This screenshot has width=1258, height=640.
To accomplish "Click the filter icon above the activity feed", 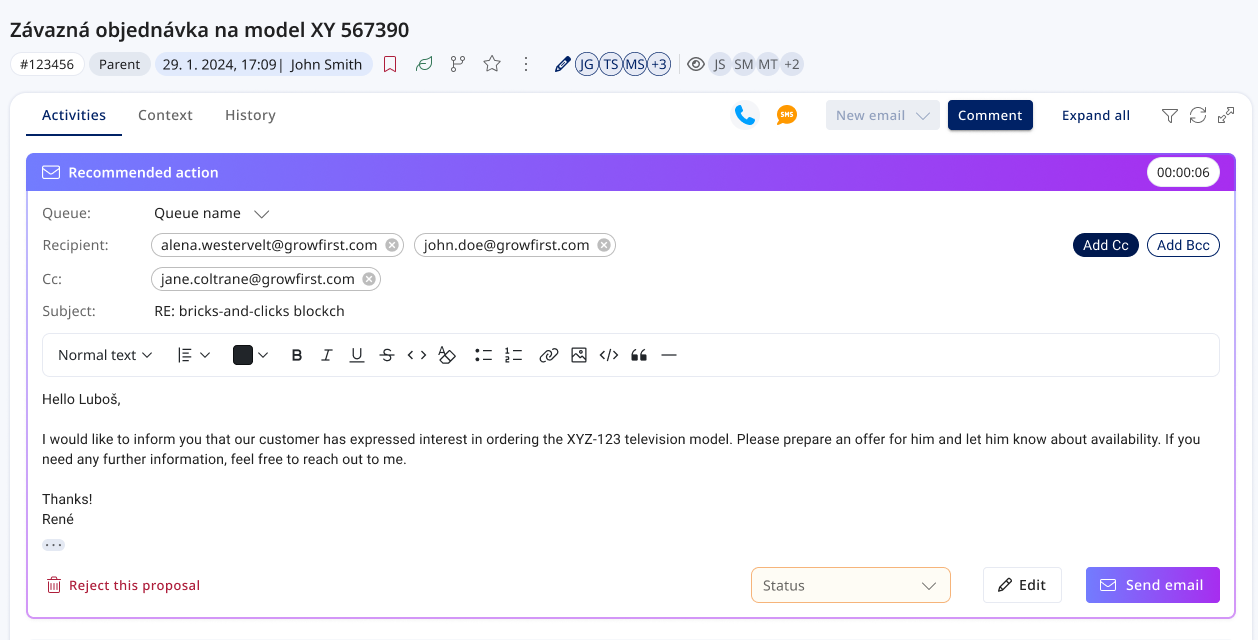I will coord(1169,115).
